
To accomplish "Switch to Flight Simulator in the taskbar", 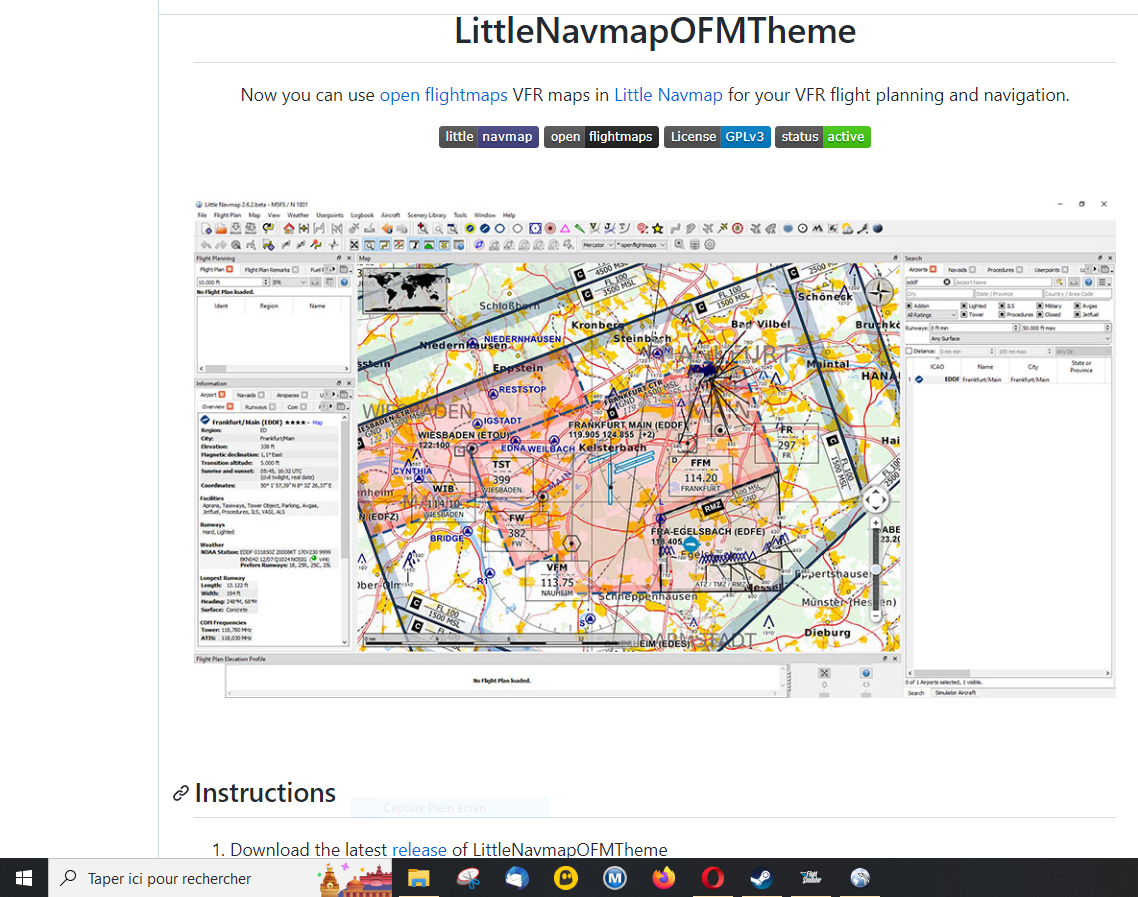I will tap(811, 878).
